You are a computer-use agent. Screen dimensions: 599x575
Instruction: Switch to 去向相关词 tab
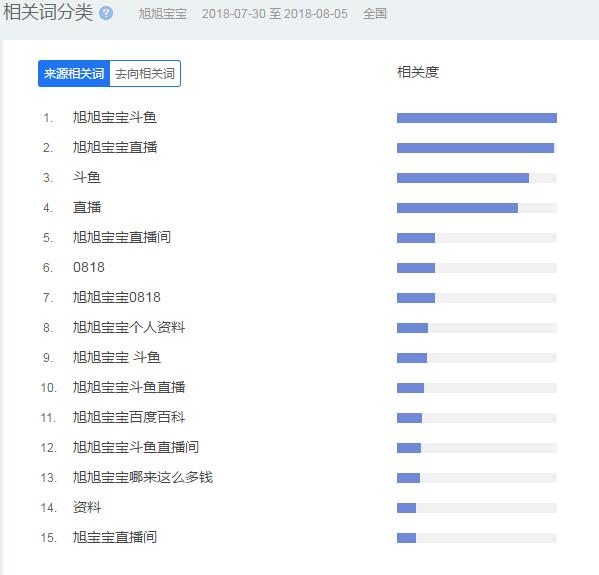click(x=145, y=73)
